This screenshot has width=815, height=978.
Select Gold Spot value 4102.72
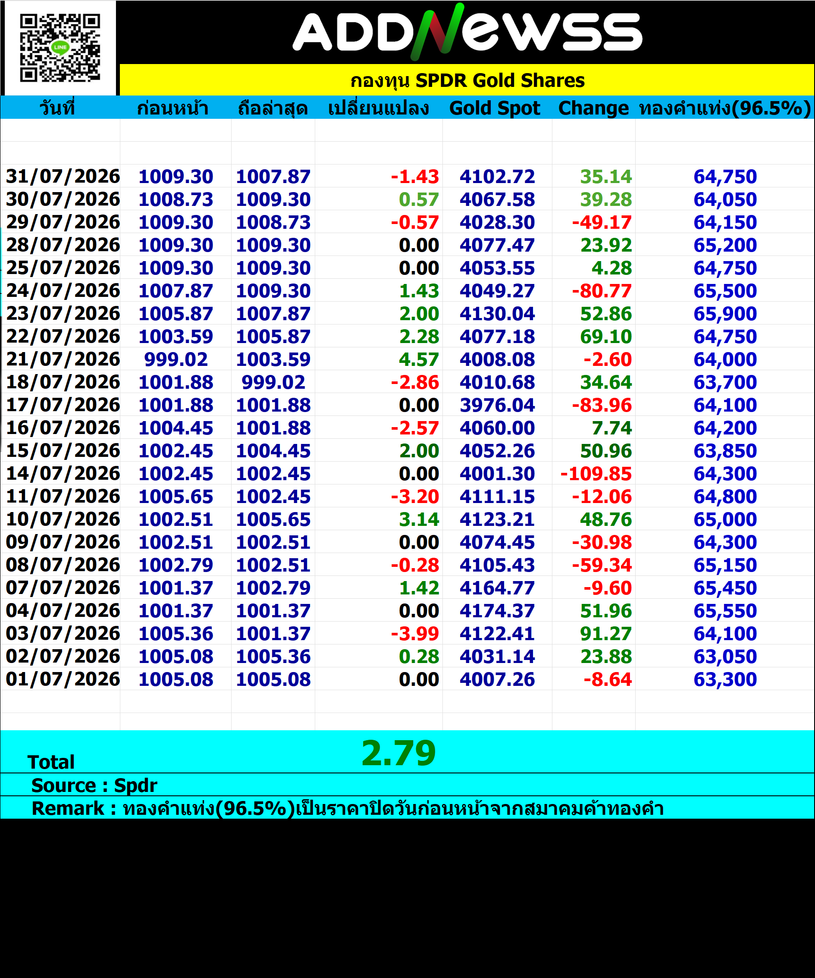click(497, 177)
